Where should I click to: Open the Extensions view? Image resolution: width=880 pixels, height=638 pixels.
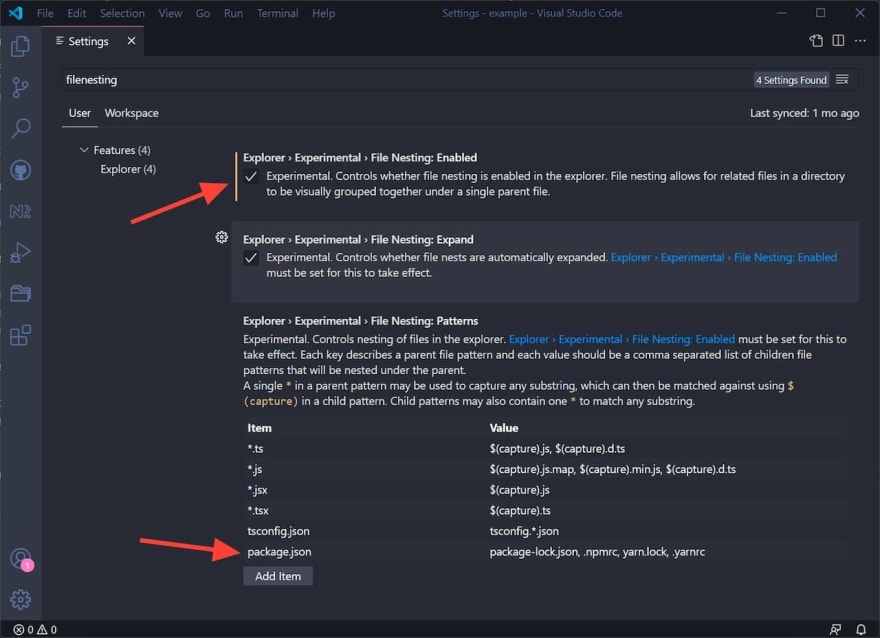[20, 335]
